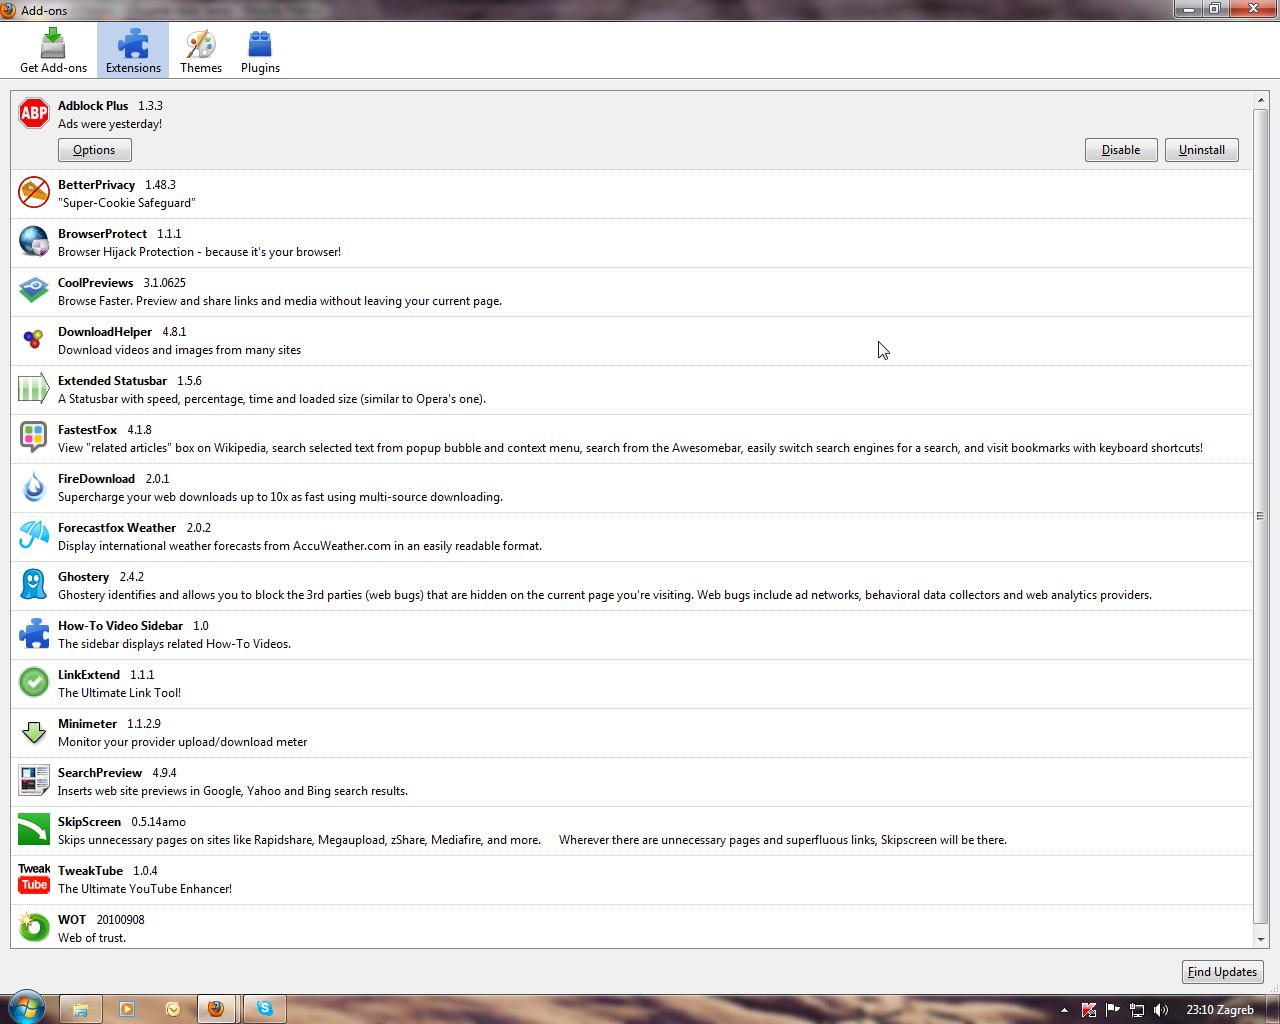Click the extension list scroll down arrow
The image size is (1280, 1024).
tap(1260, 939)
